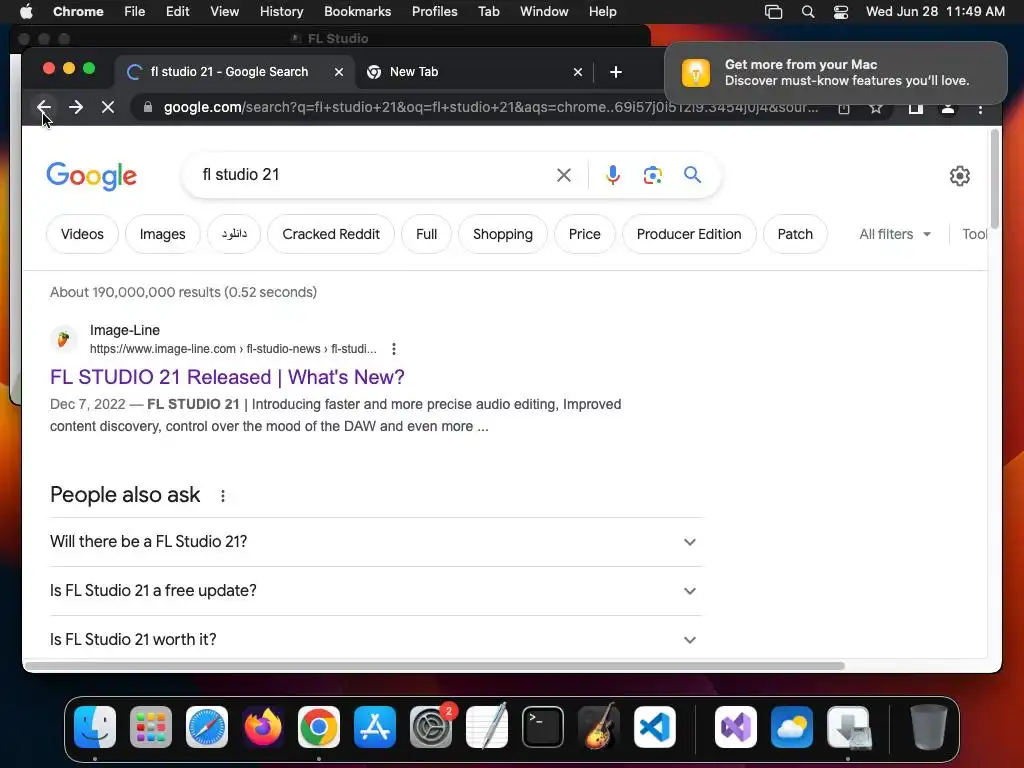The width and height of the screenshot is (1024, 768).
Task: Select the fl studio 21 Google Search tab
Action: (x=236, y=72)
